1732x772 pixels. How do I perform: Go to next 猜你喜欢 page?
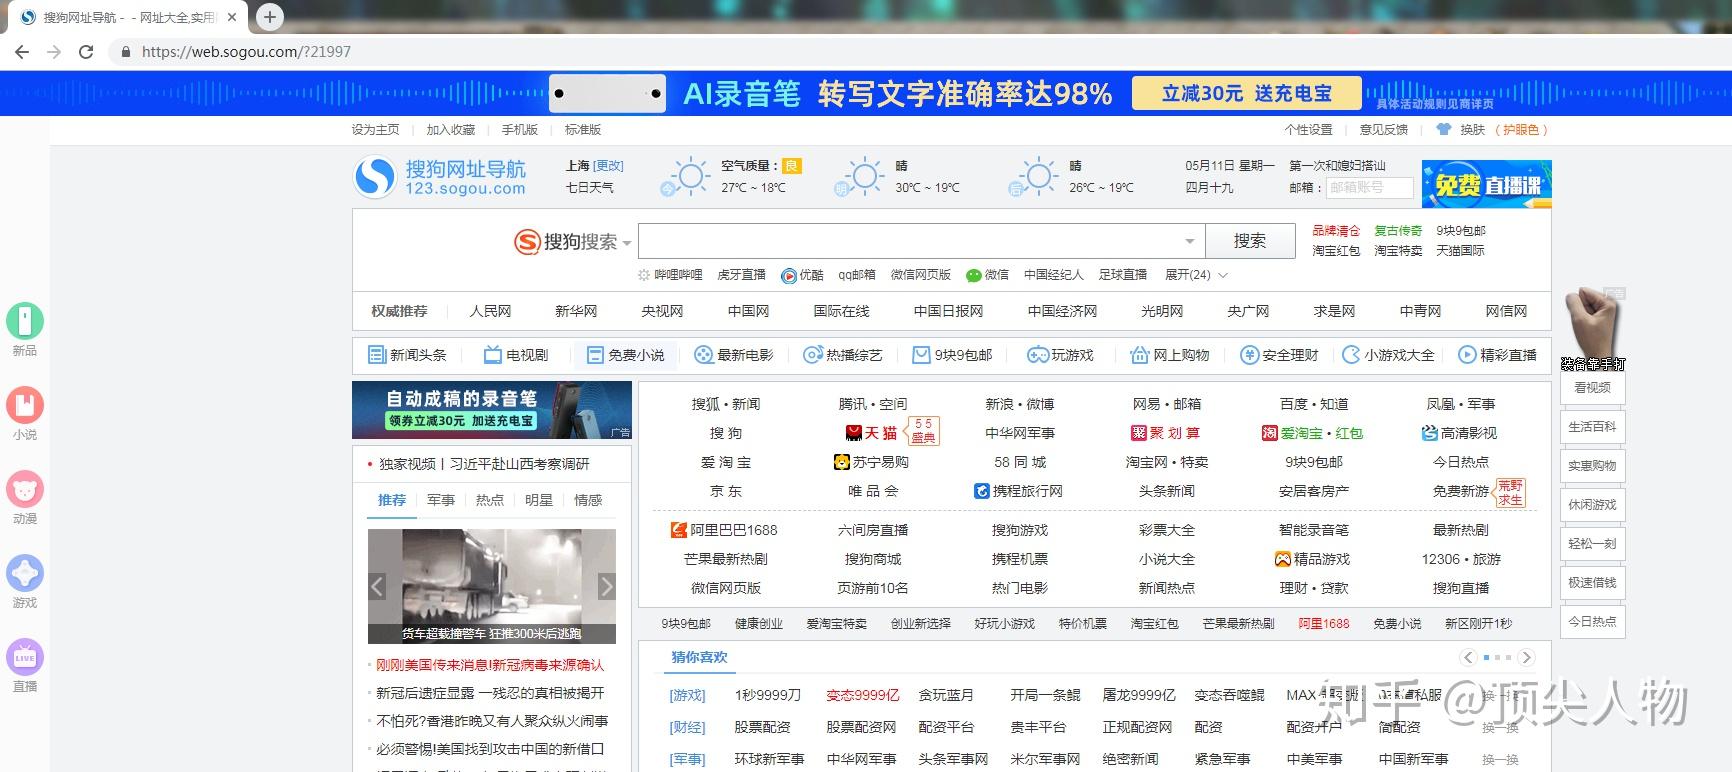click(x=1526, y=657)
